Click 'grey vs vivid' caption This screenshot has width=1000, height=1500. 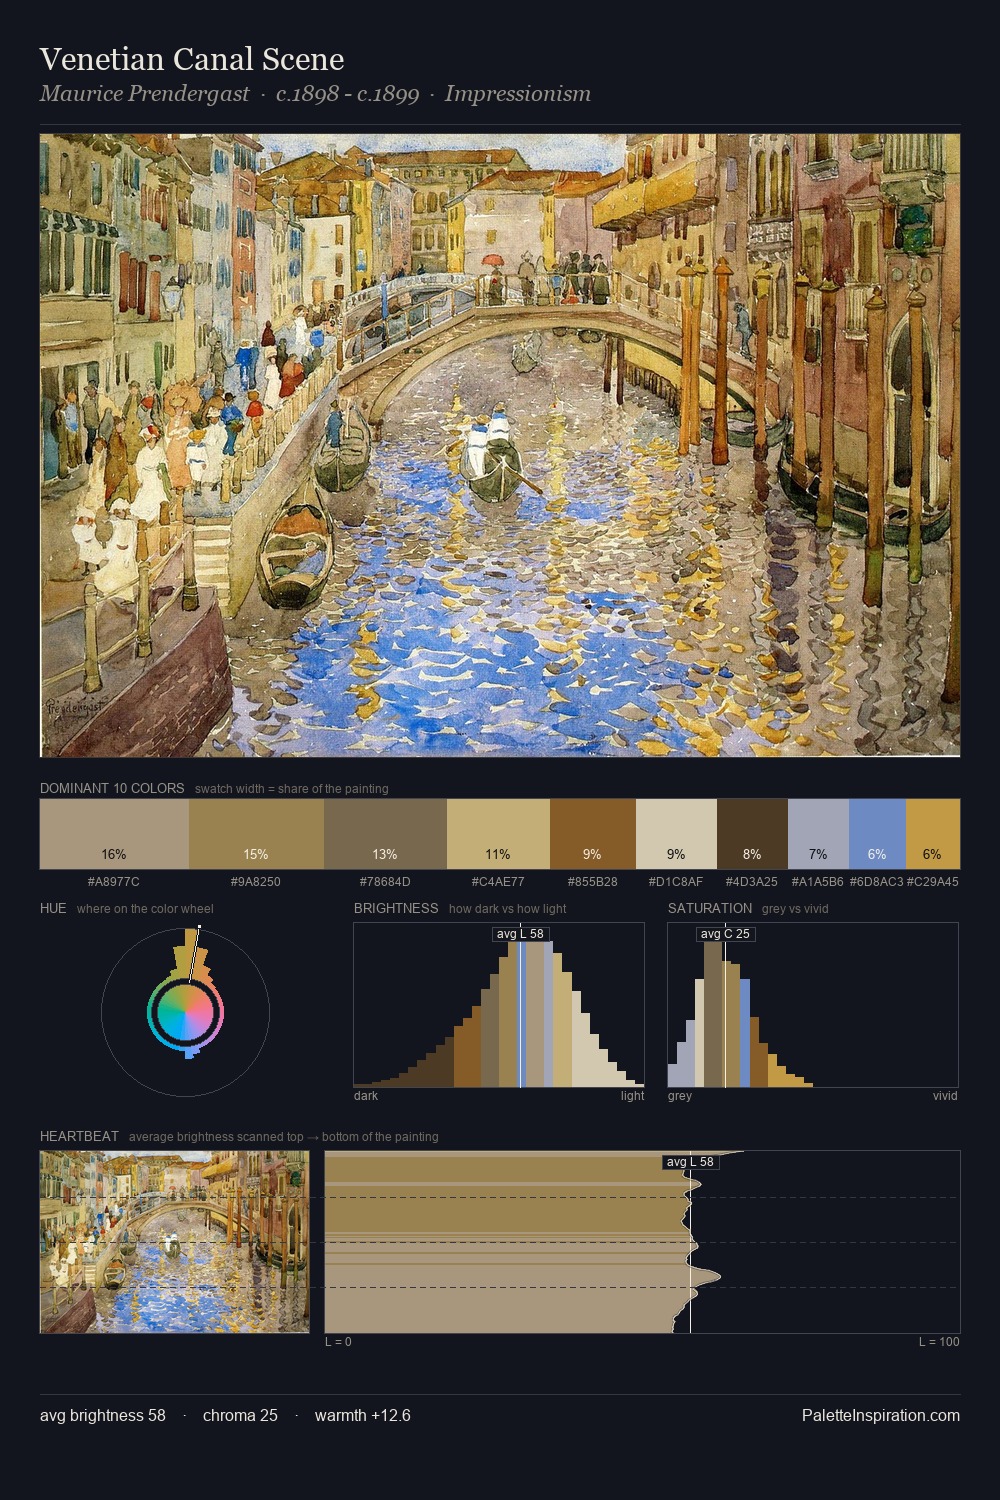795,909
